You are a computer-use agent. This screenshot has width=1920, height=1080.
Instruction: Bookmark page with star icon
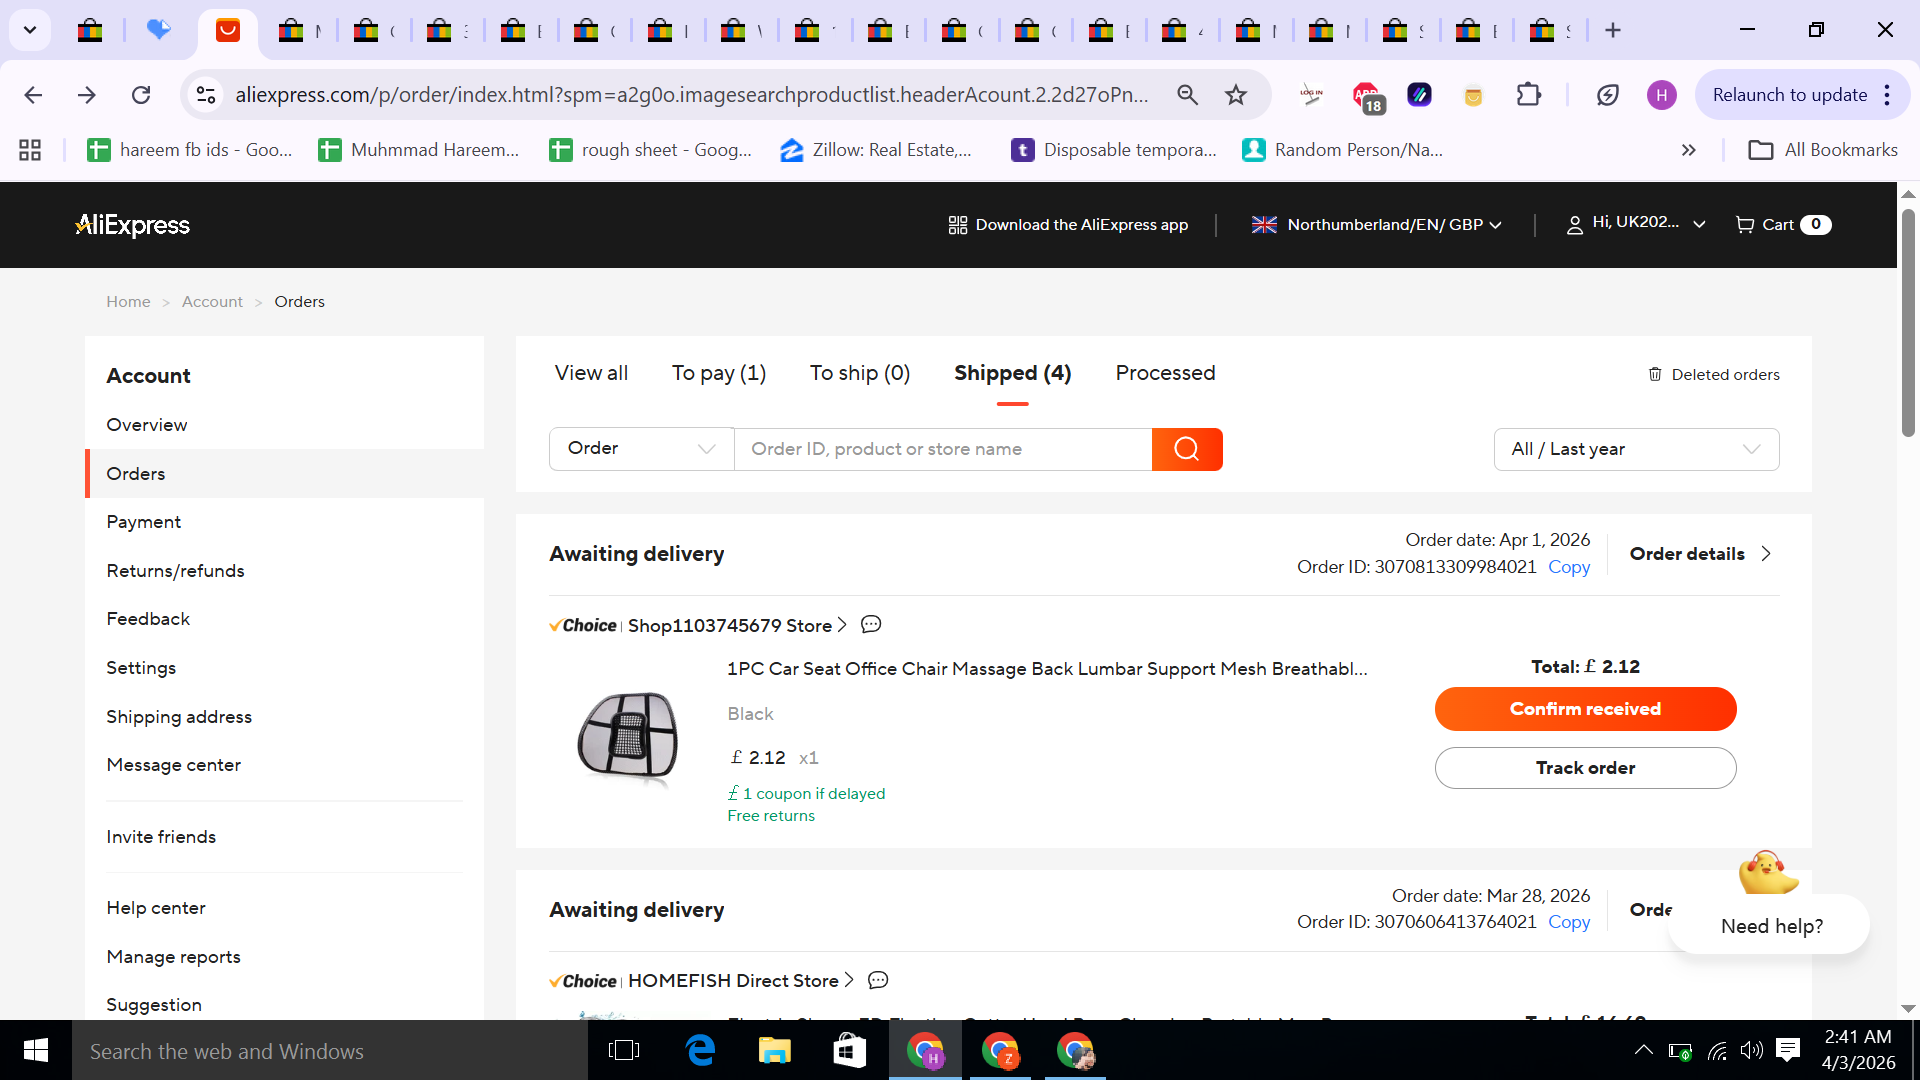coord(1236,95)
